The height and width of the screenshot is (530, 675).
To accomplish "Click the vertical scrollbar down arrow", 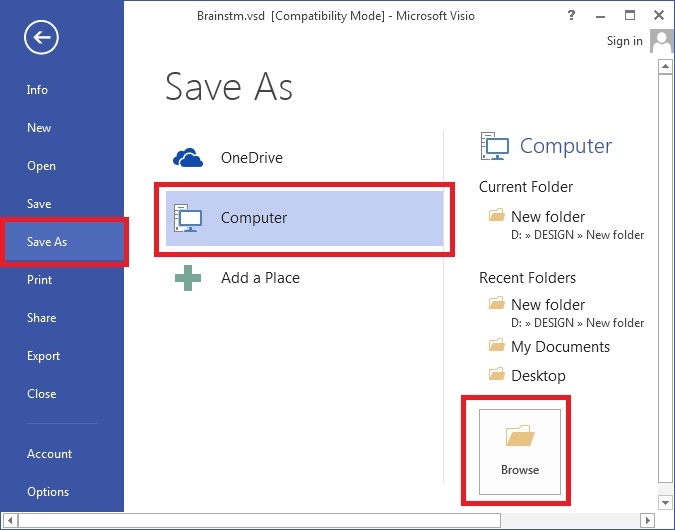I will [665, 502].
